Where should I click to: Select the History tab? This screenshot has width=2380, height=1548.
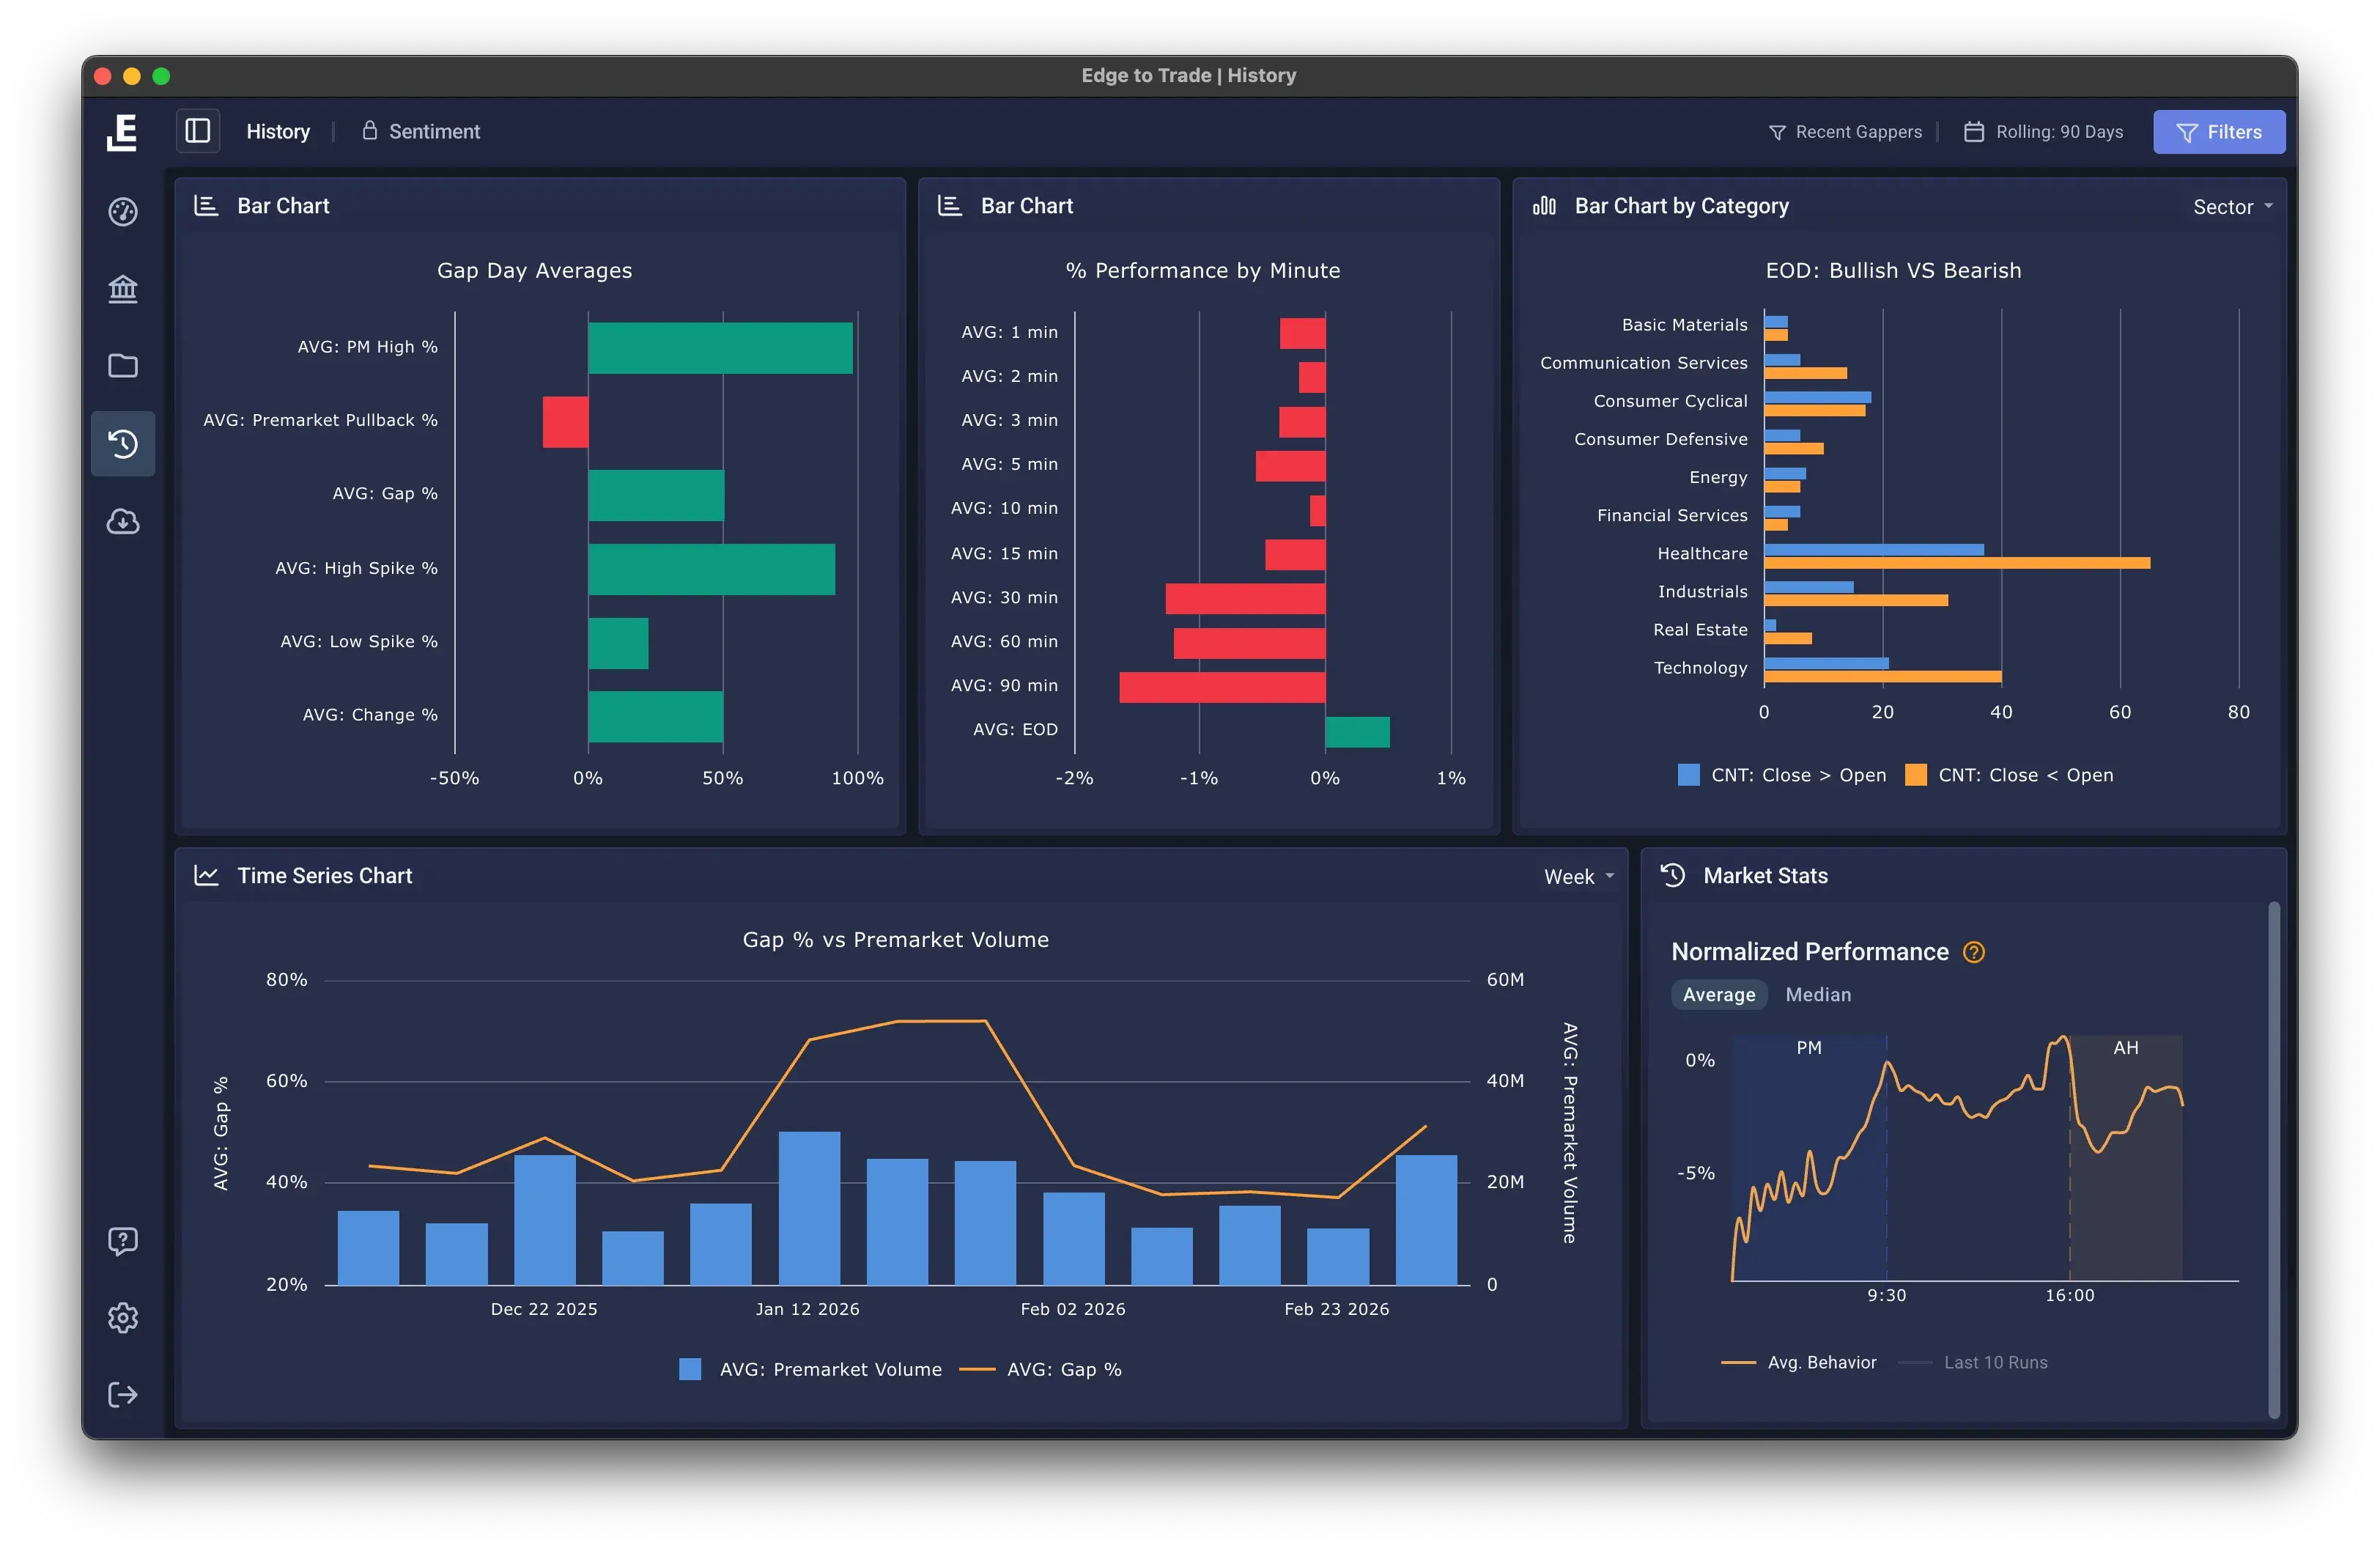pyautogui.click(x=278, y=131)
